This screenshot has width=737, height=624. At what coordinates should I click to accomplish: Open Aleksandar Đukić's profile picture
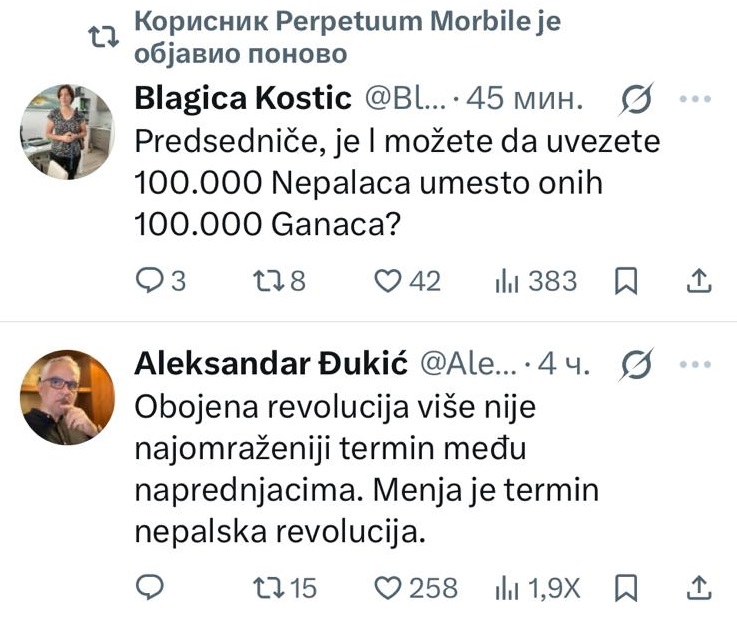pos(67,398)
